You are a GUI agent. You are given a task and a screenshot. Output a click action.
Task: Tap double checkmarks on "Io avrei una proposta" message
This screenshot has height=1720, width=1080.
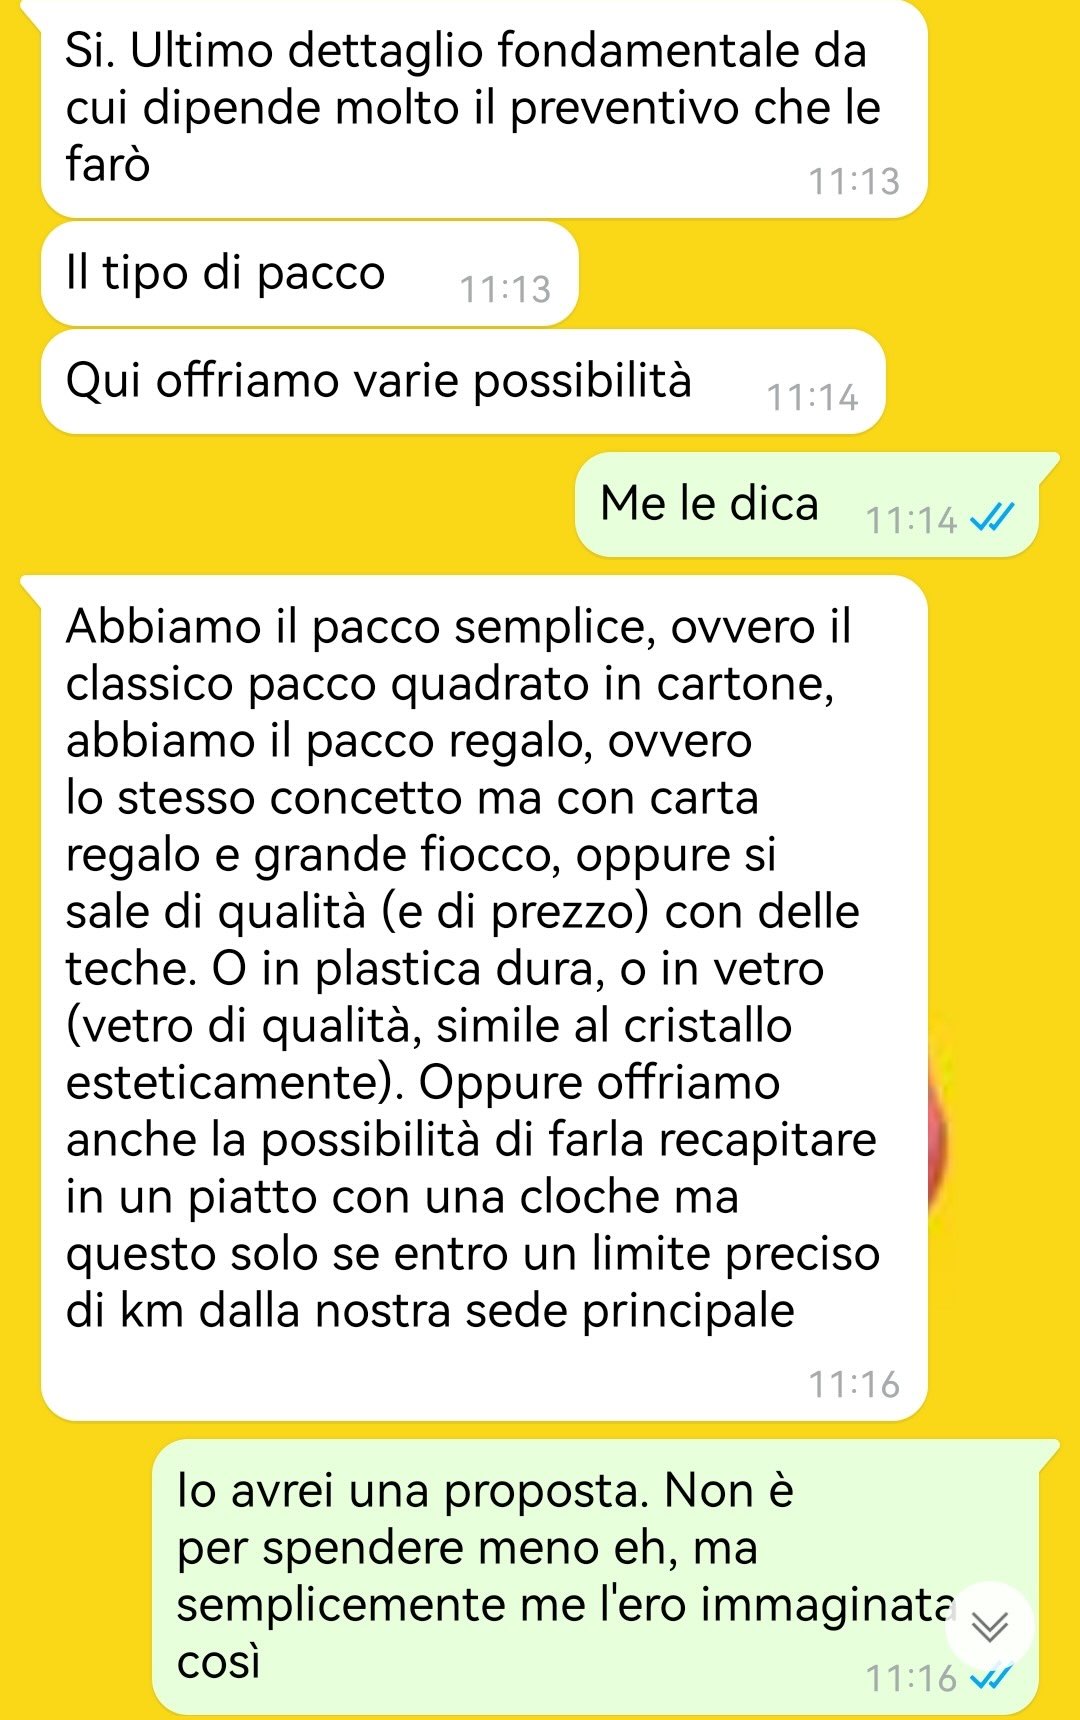(993, 1676)
